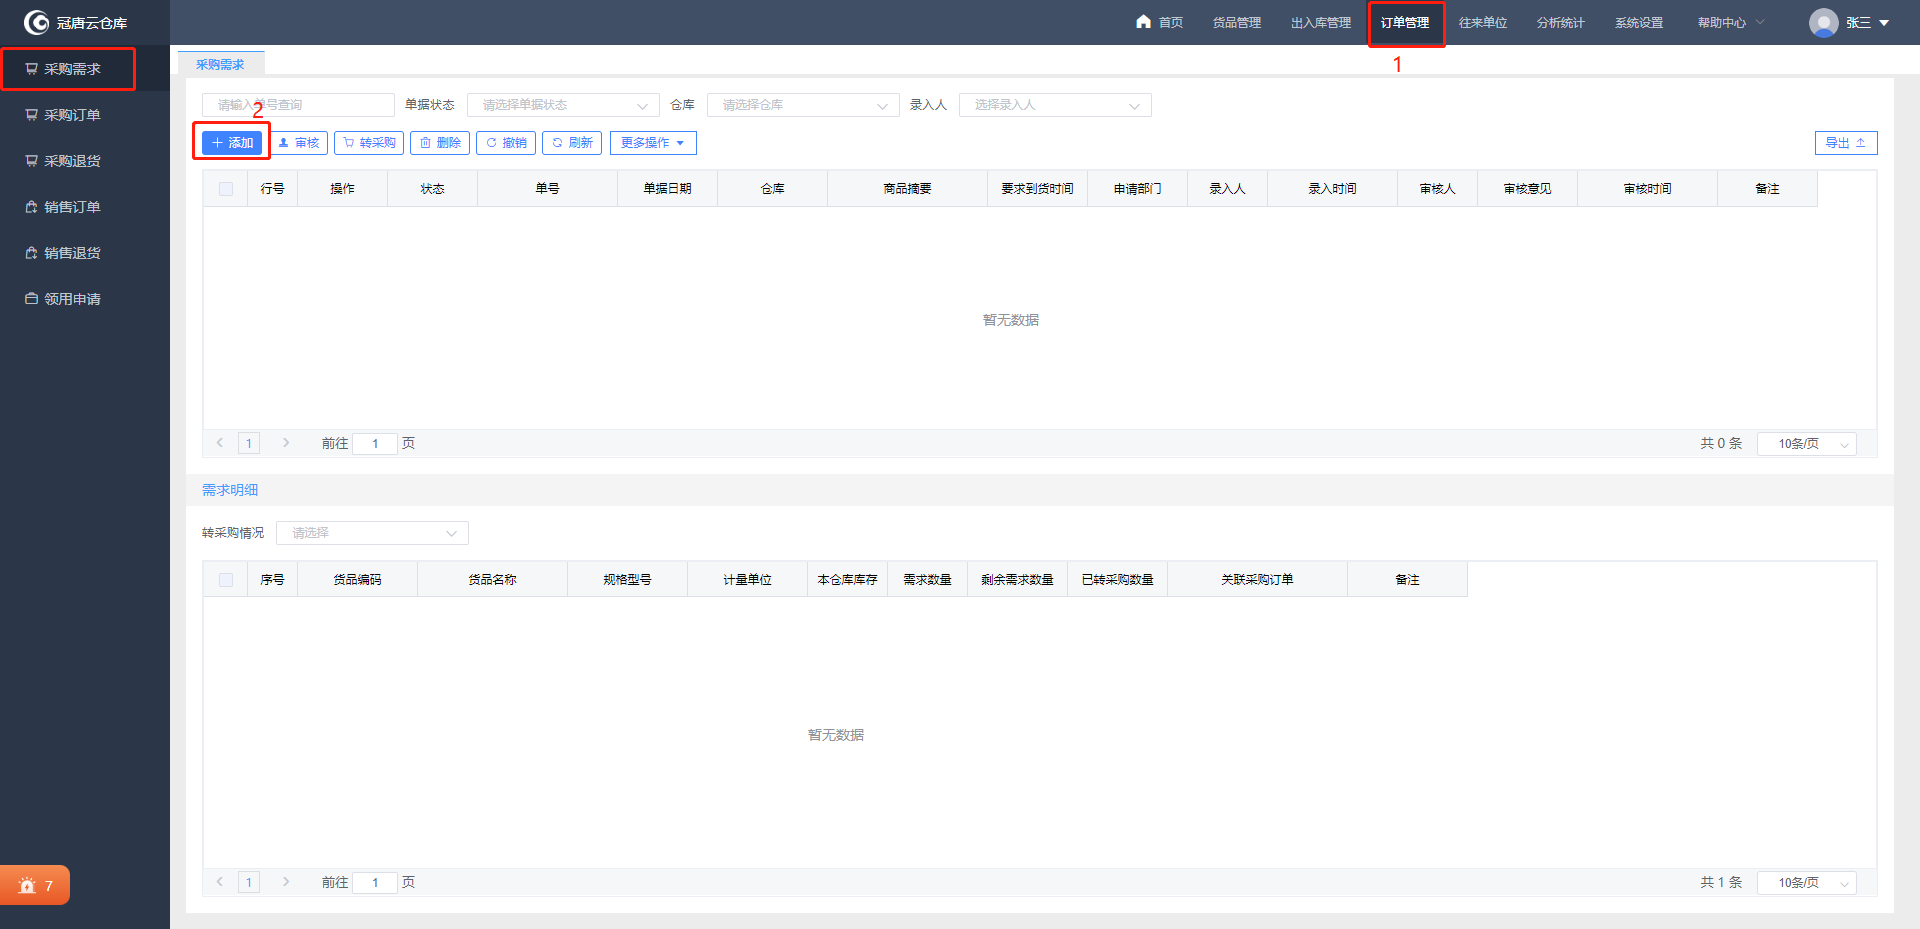Click the 冠唐云仓库 logo icon

pos(36,22)
